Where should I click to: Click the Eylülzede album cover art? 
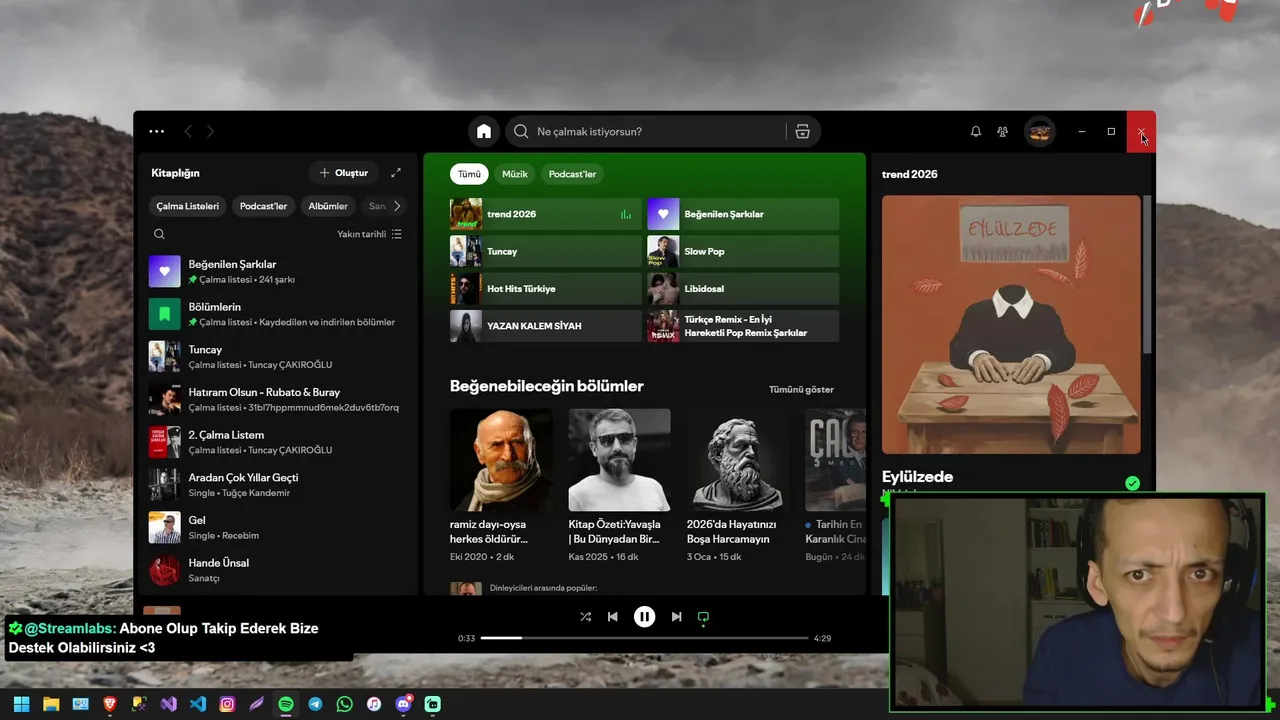[1011, 325]
